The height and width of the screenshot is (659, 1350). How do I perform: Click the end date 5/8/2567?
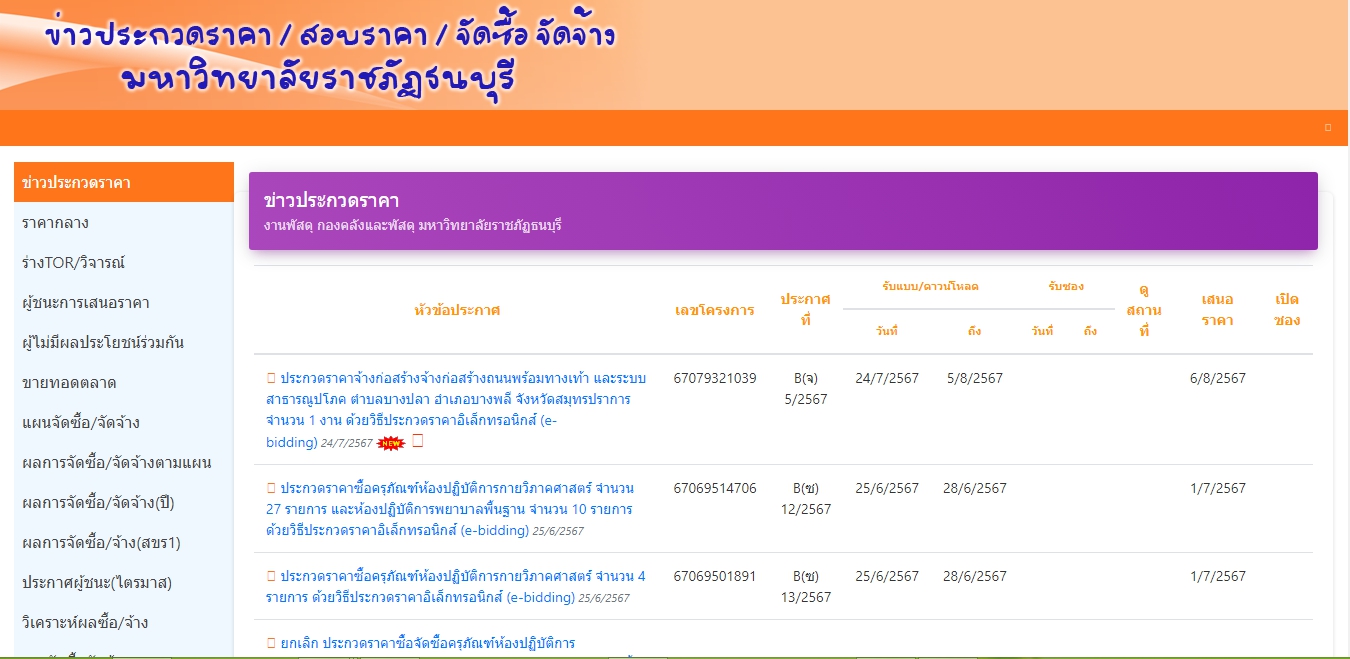click(975, 378)
